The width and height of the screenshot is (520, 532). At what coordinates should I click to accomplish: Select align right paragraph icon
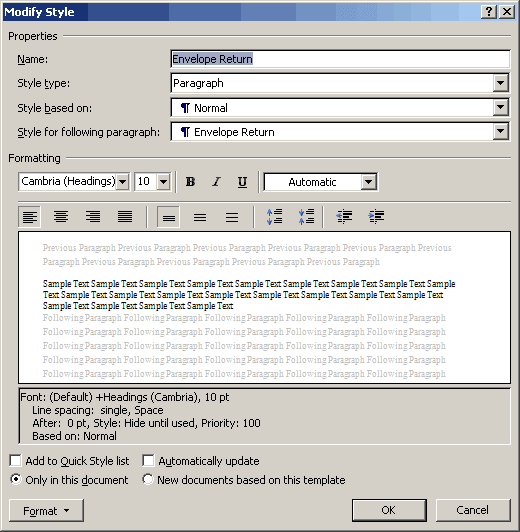tap(93, 217)
